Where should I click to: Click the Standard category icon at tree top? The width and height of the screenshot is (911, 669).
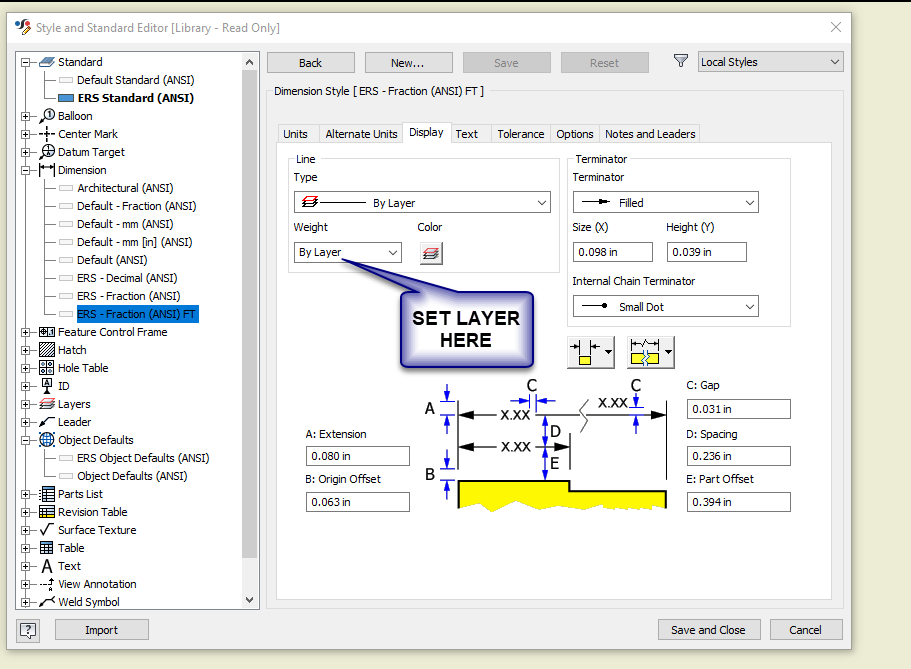tap(47, 62)
